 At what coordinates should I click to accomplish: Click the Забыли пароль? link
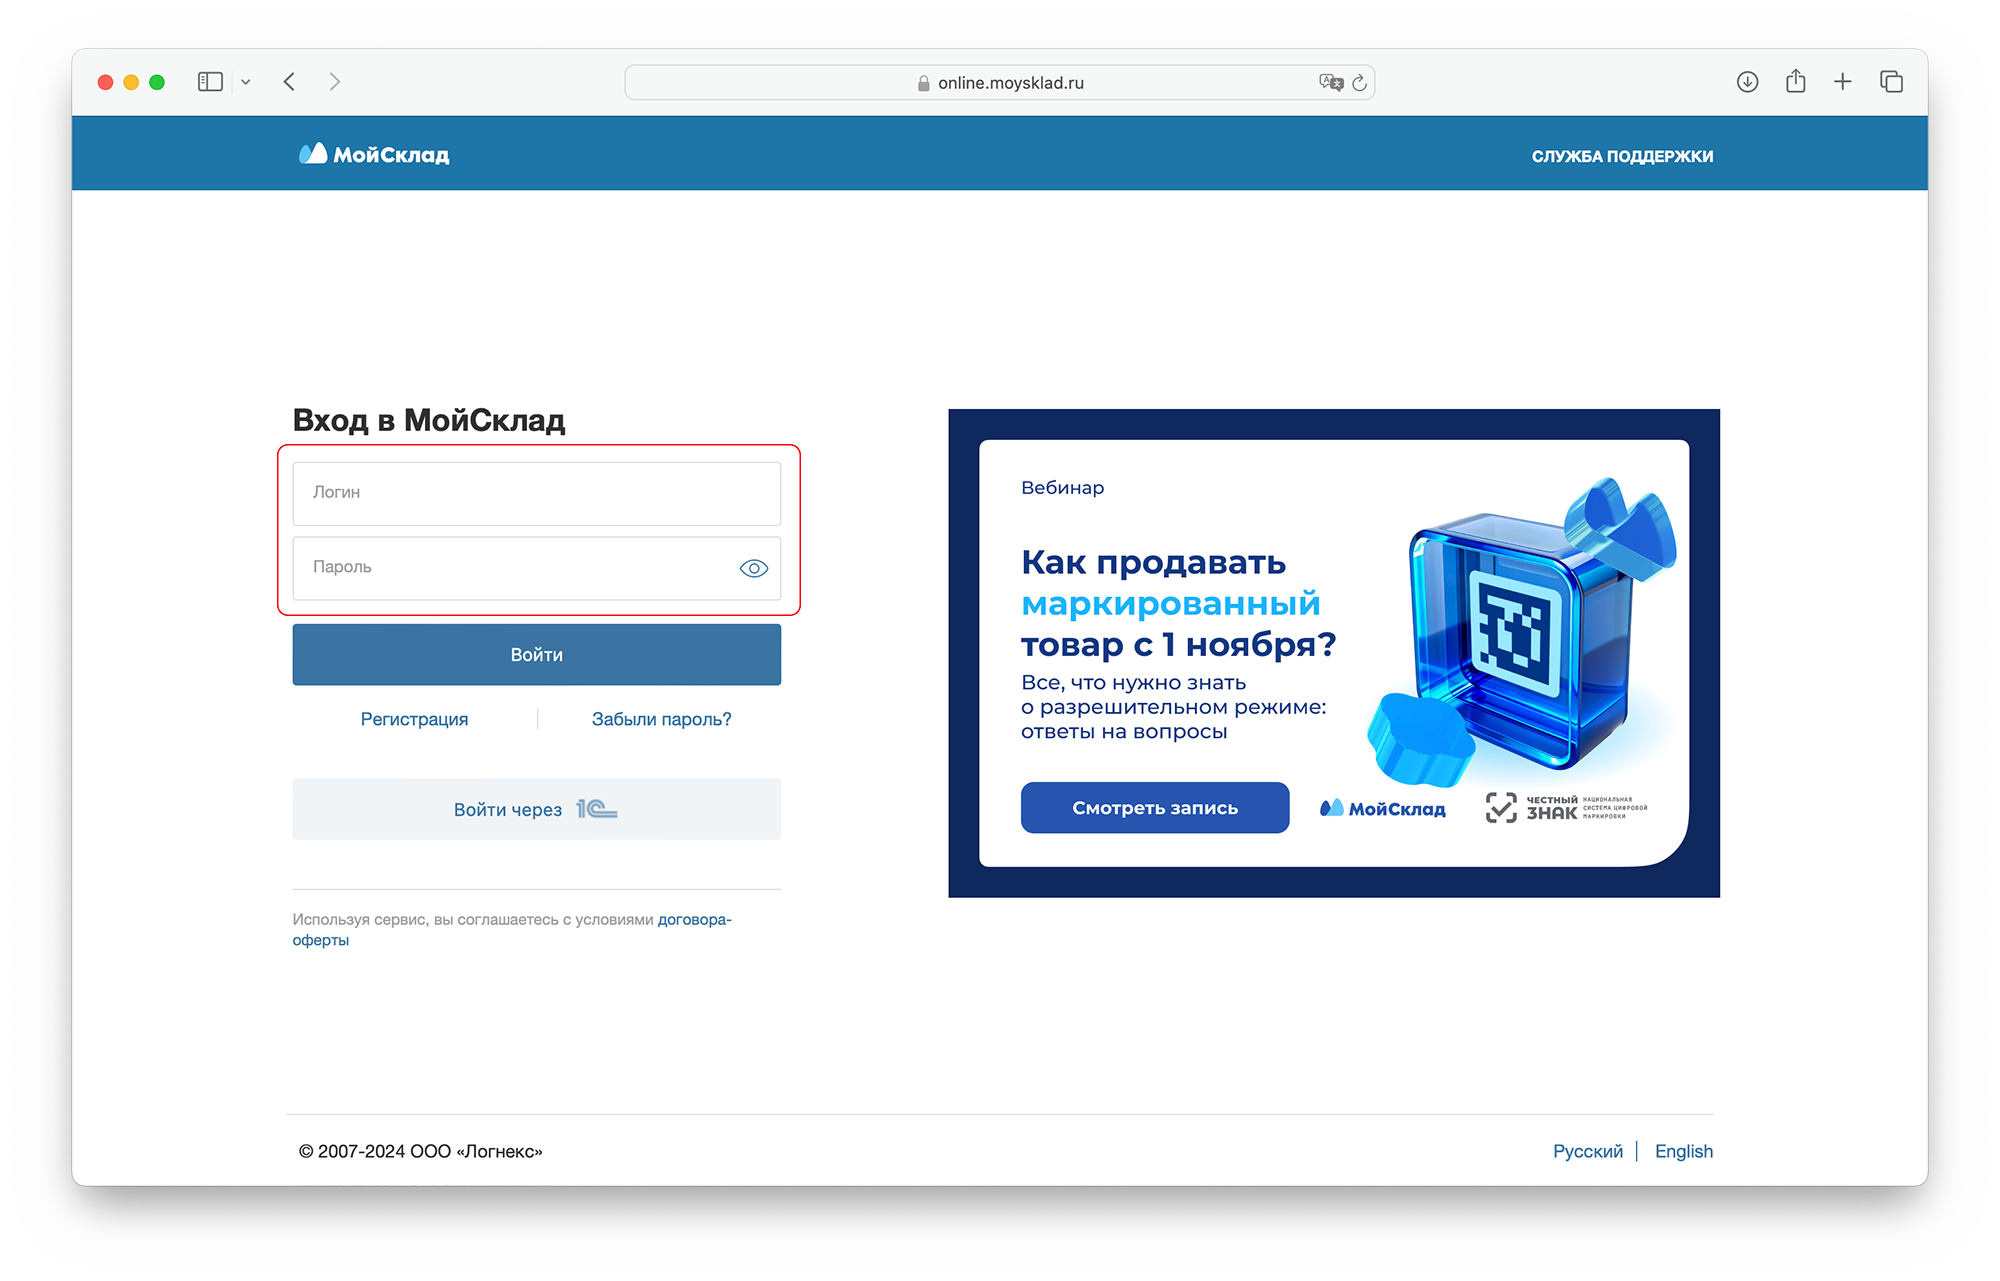click(661, 719)
